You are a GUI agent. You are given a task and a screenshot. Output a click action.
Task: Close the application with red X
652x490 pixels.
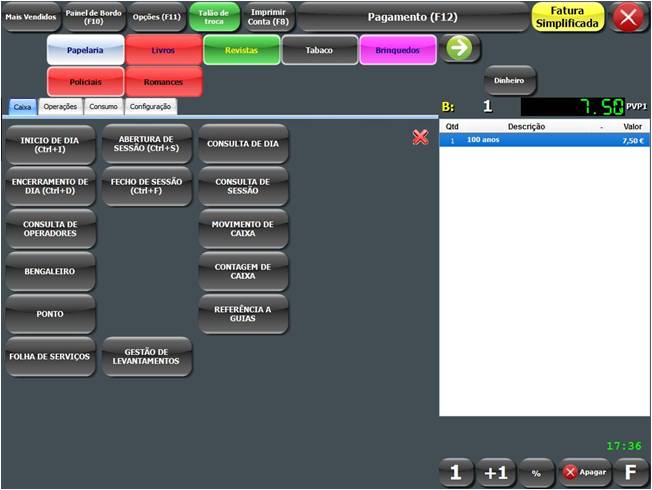click(x=629, y=17)
